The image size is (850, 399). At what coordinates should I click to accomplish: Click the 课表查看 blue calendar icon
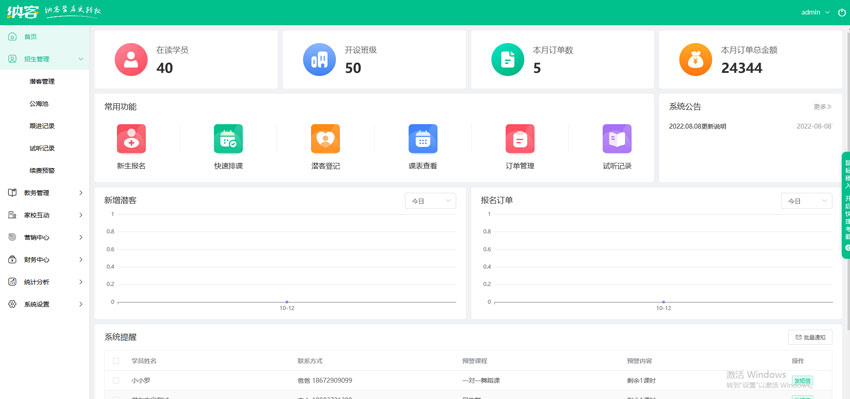coord(423,139)
